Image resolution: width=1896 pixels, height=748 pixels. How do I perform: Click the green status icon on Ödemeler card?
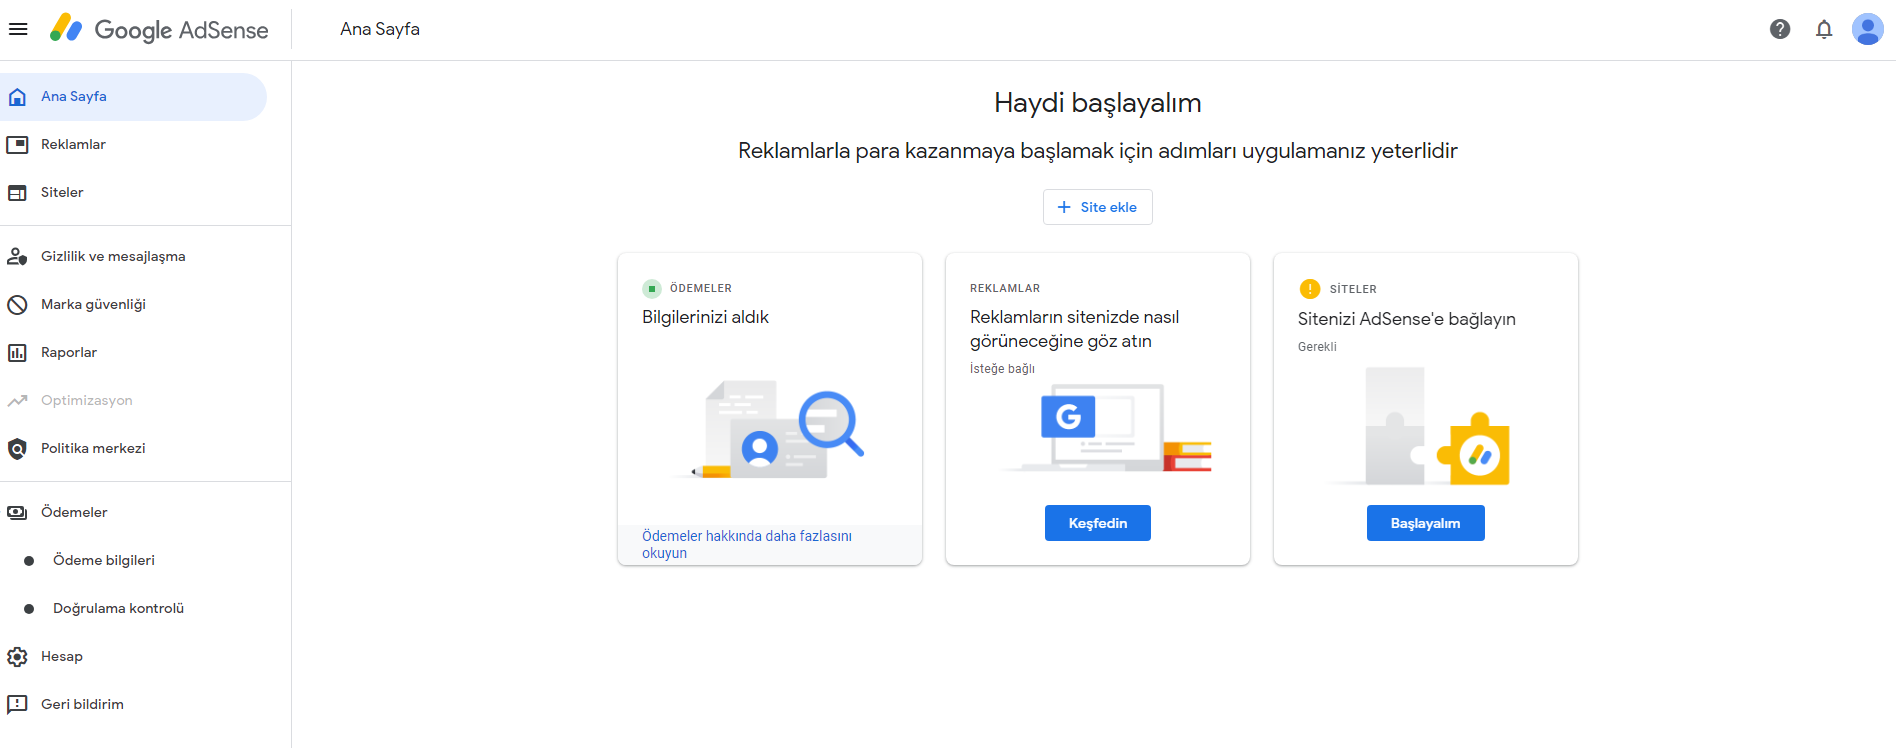pyautogui.click(x=652, y=289)
